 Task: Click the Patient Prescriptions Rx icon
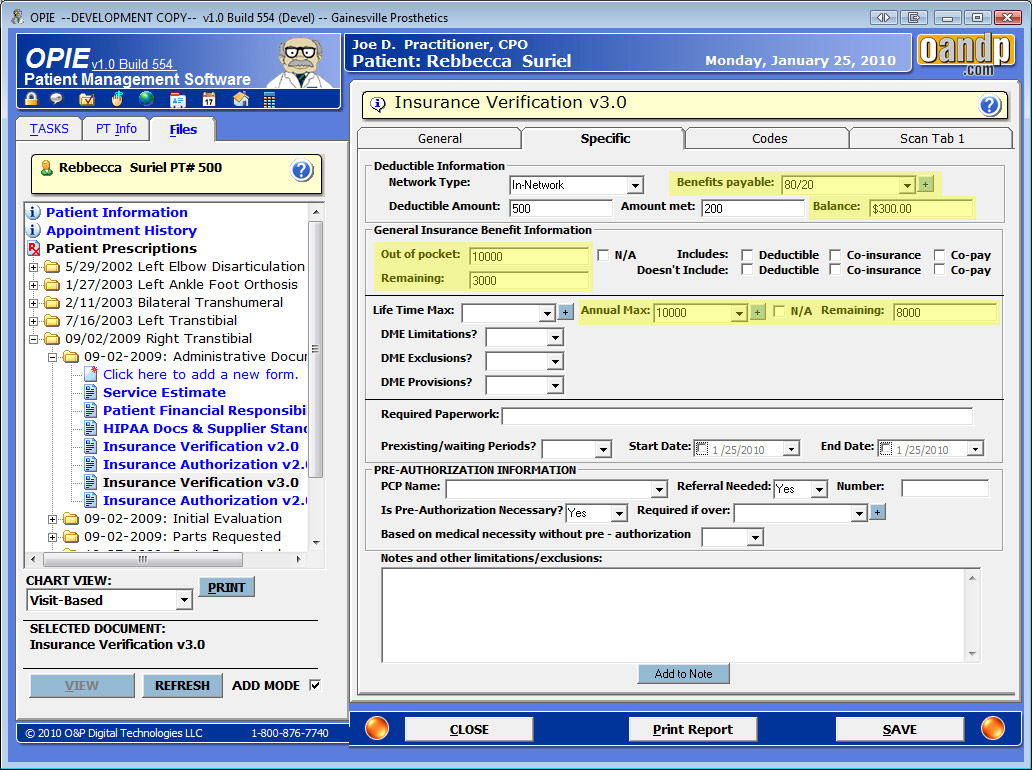click(x=34, y=249)
